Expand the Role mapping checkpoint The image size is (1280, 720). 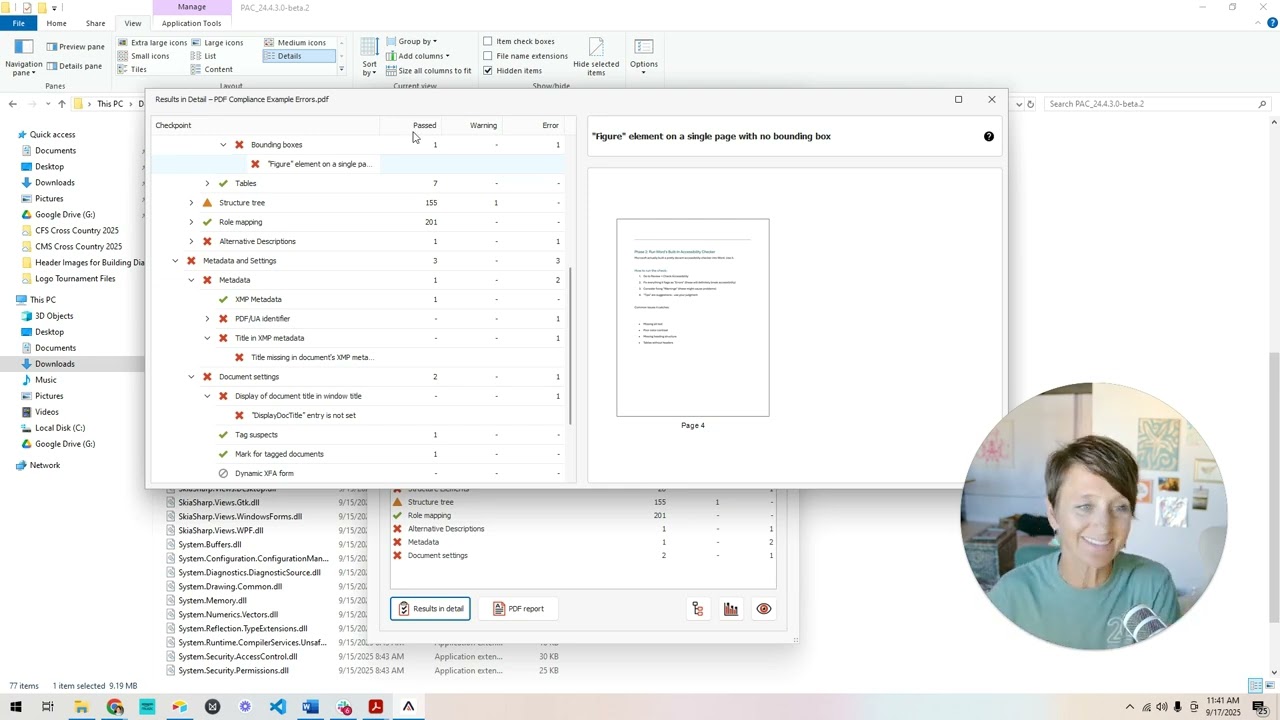[x=191, y=222]
